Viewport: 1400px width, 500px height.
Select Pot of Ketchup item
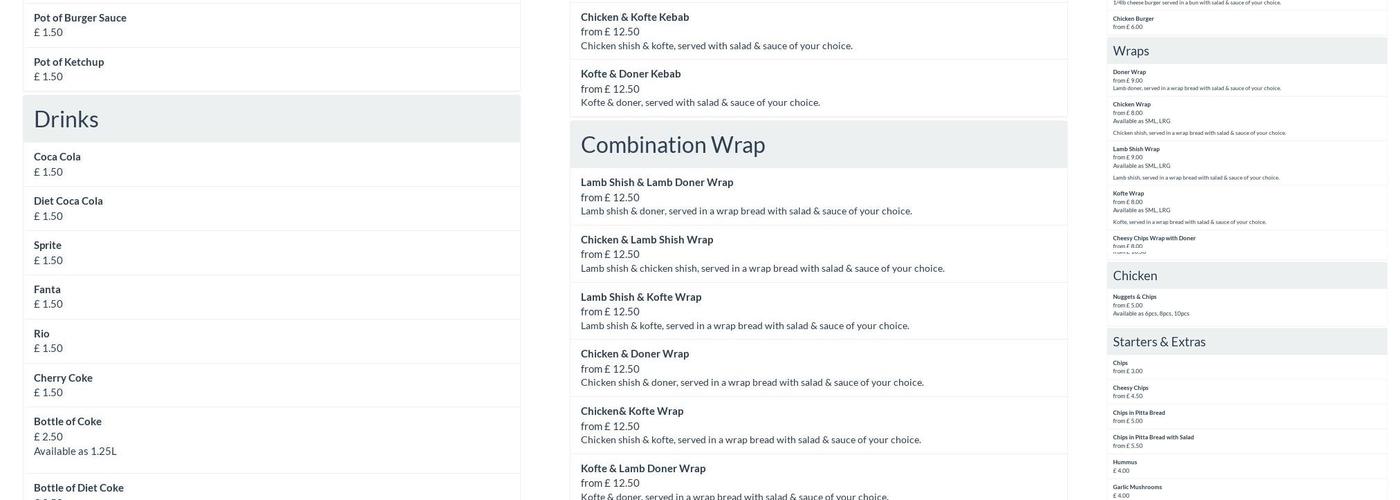click(271, 69)
